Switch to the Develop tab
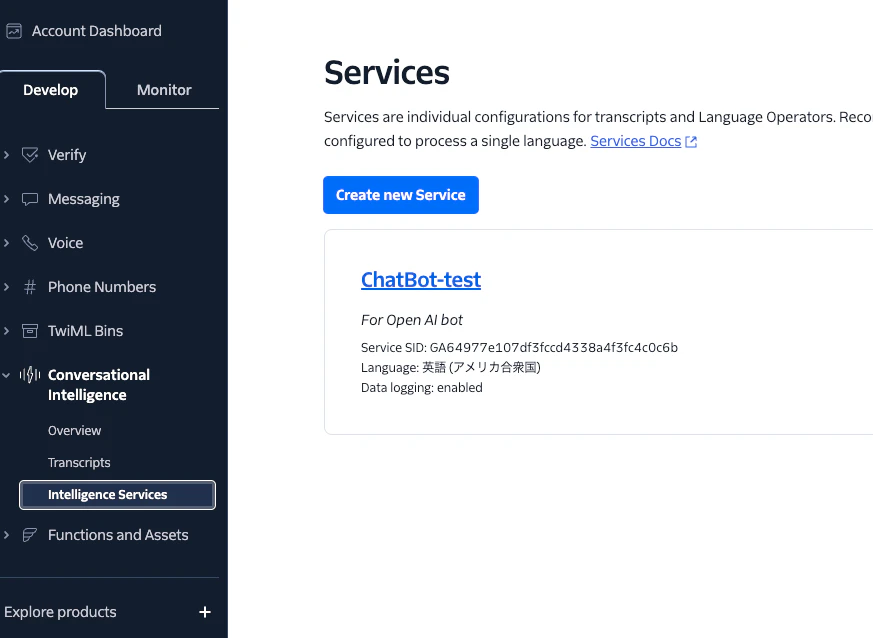Image resolution: width=873 pixels, height=638 pixels. 51,90
